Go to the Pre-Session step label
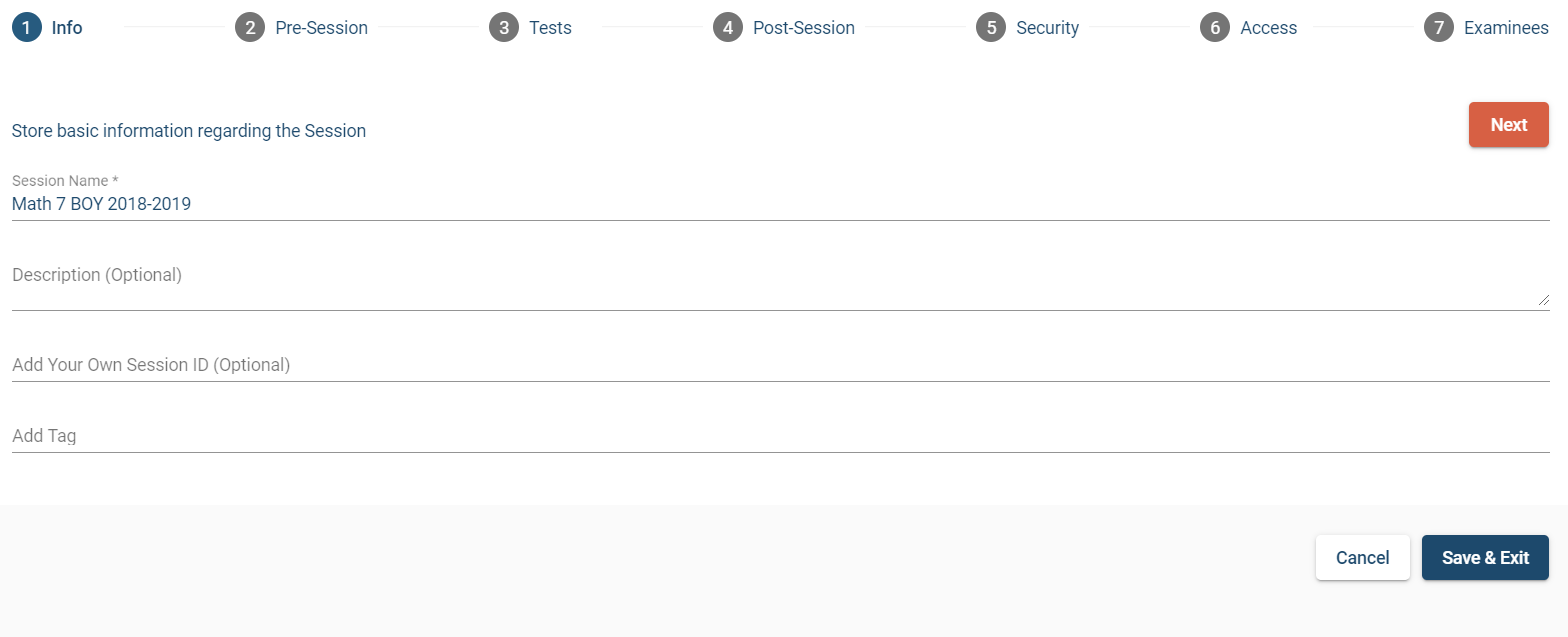The image size is (1568, 637). click(x=321, y=28)
